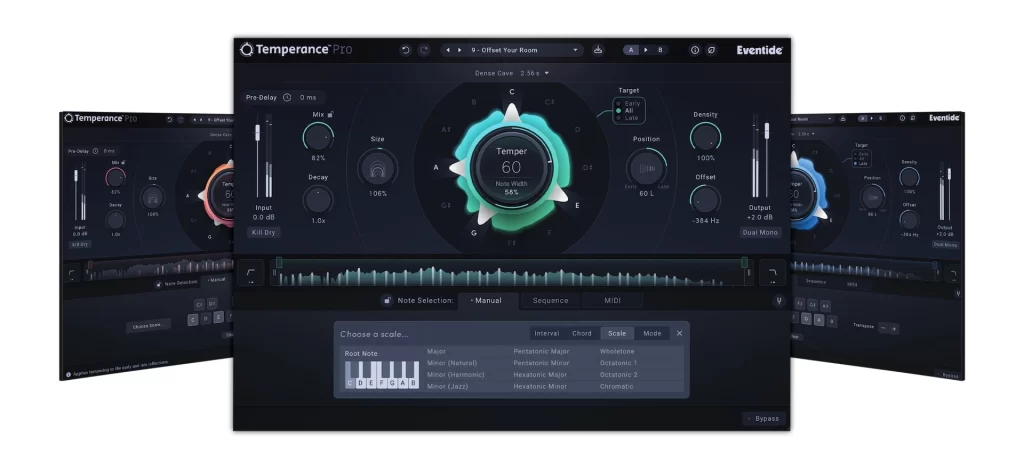
Task: Click the redo arrow icon
Action: tap(424, 50)
